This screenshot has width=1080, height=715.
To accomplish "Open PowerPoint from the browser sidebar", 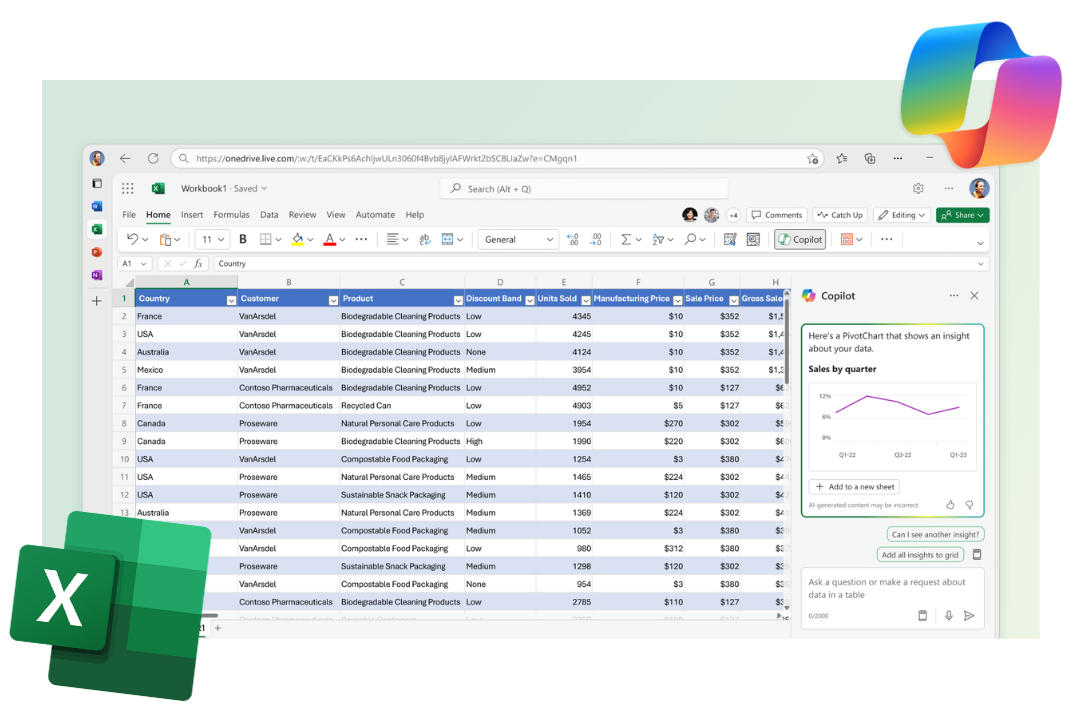I will tap(97, 252).
